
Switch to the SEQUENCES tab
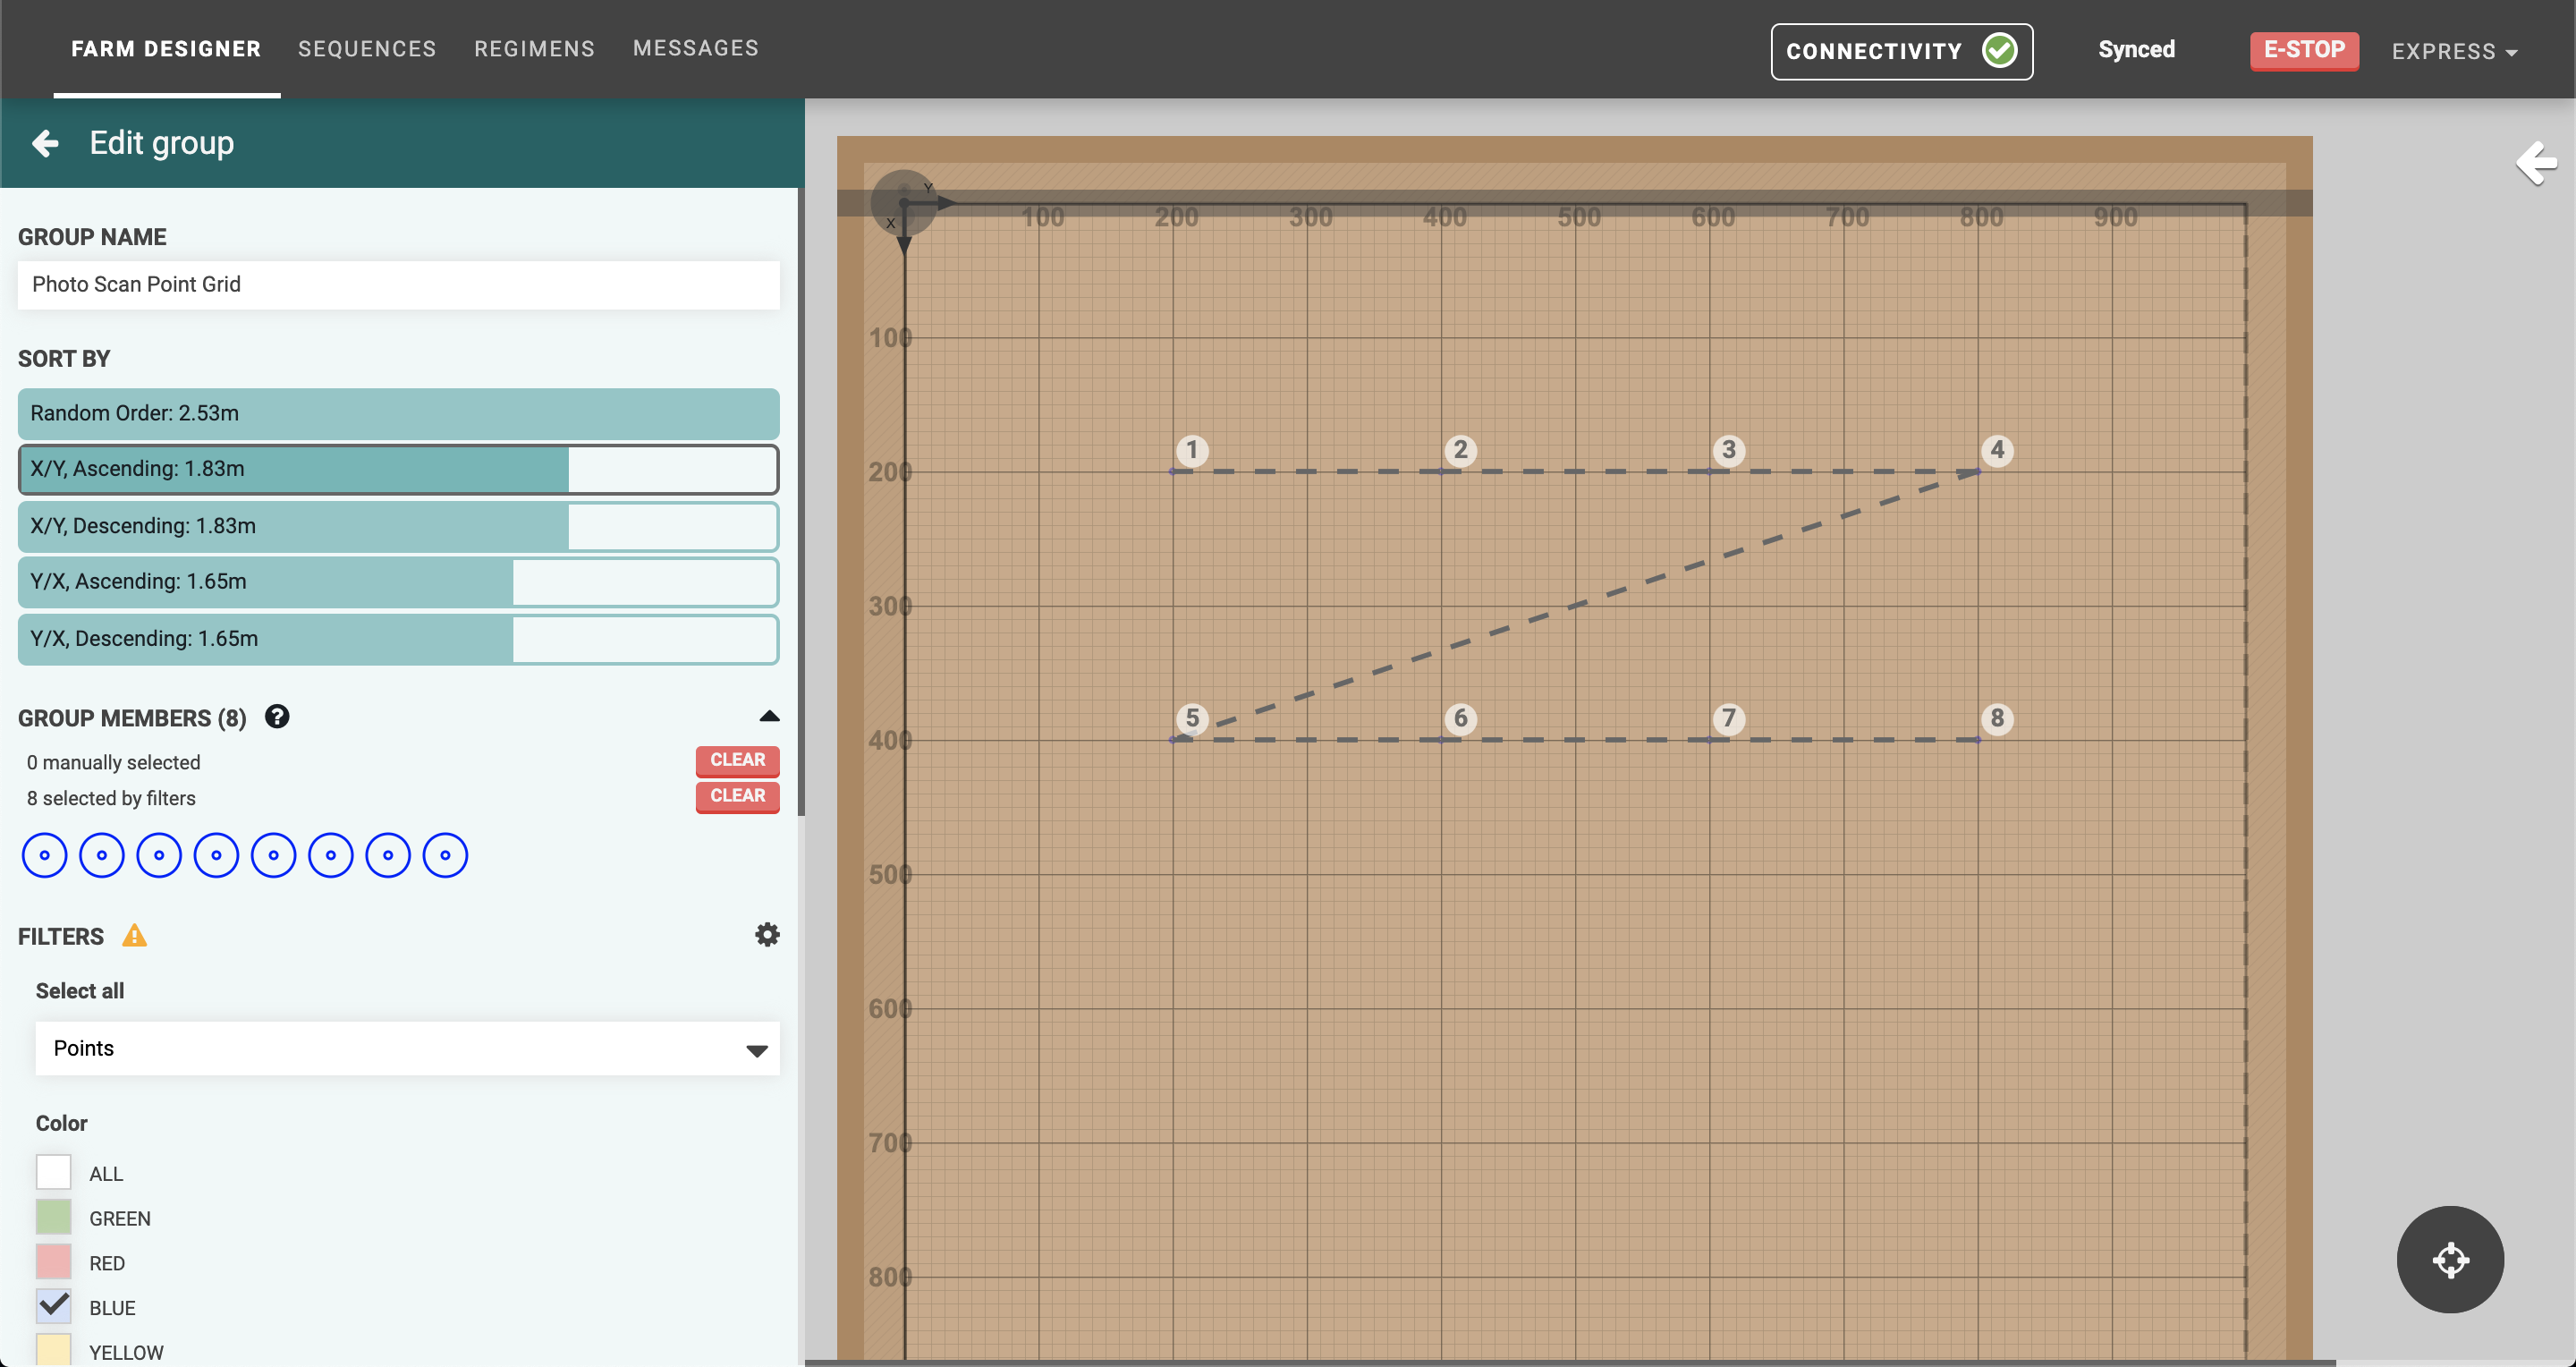click(367, 48)
